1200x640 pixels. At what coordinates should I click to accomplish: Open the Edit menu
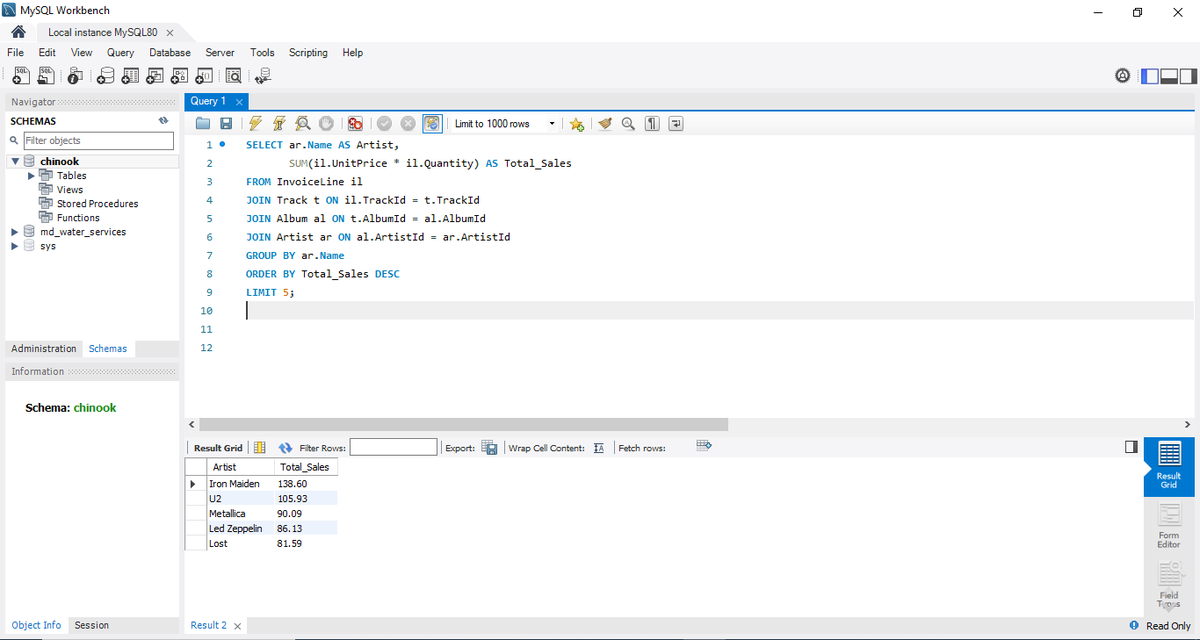[47, 52]
